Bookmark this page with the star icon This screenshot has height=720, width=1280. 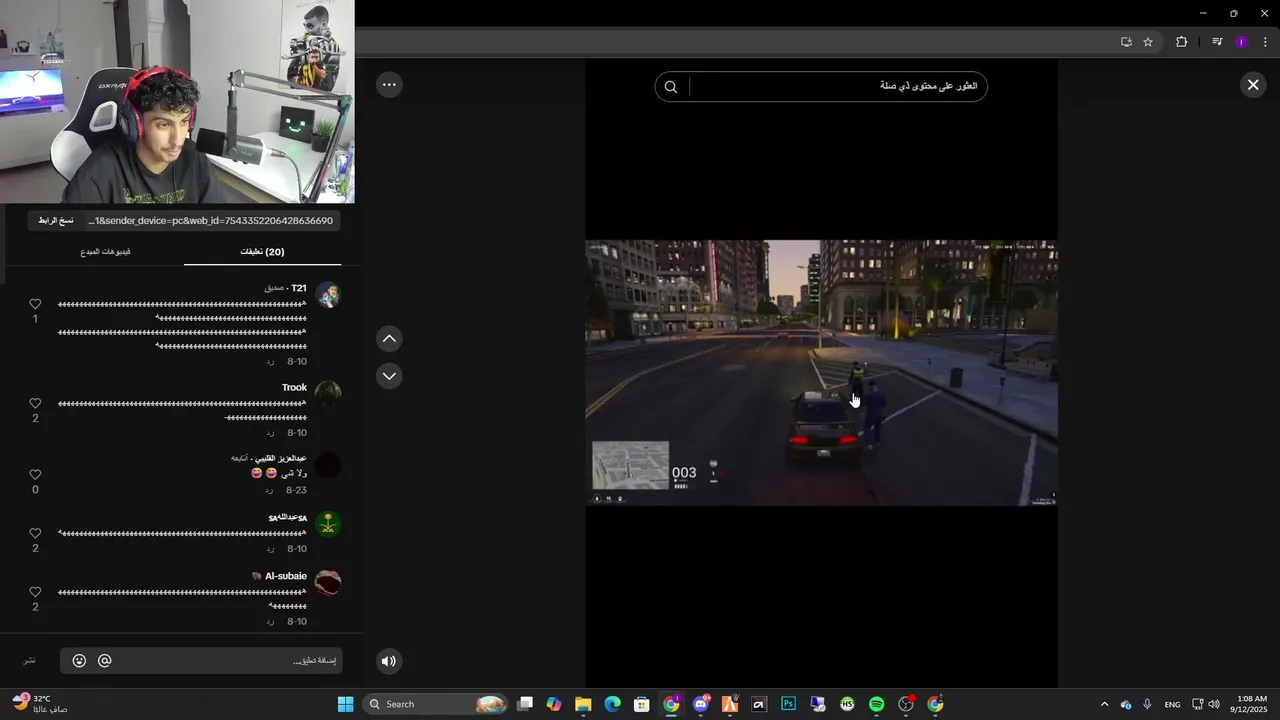[x=1148, y=42]
